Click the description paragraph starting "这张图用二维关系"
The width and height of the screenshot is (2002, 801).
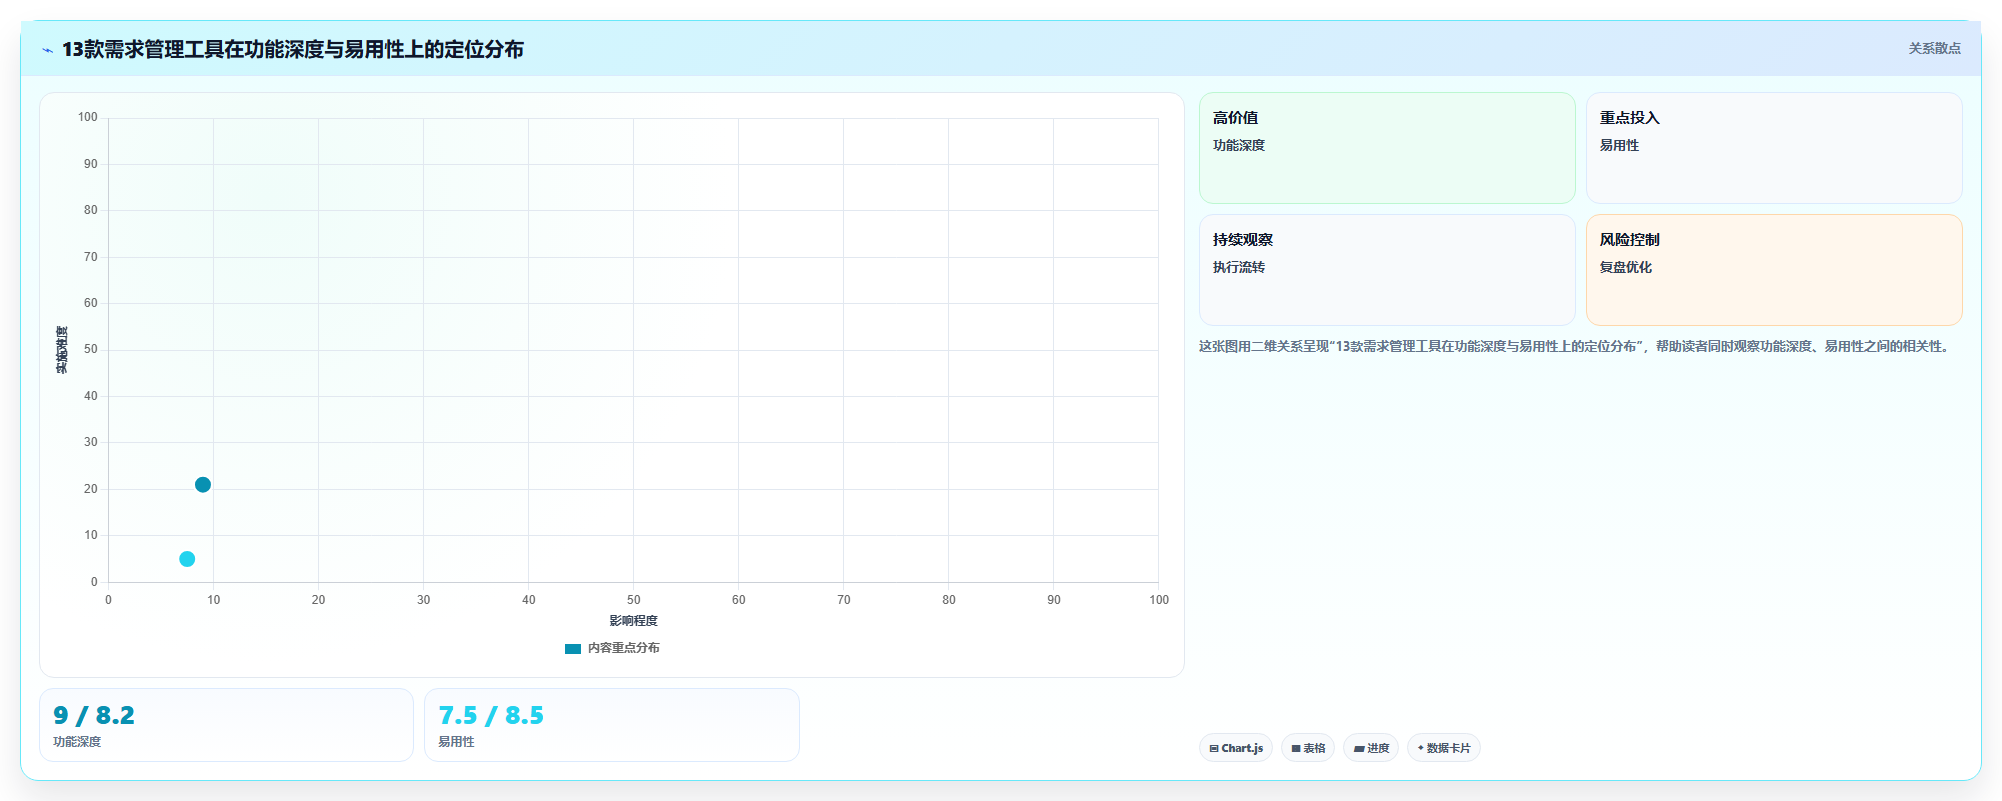1575,346
